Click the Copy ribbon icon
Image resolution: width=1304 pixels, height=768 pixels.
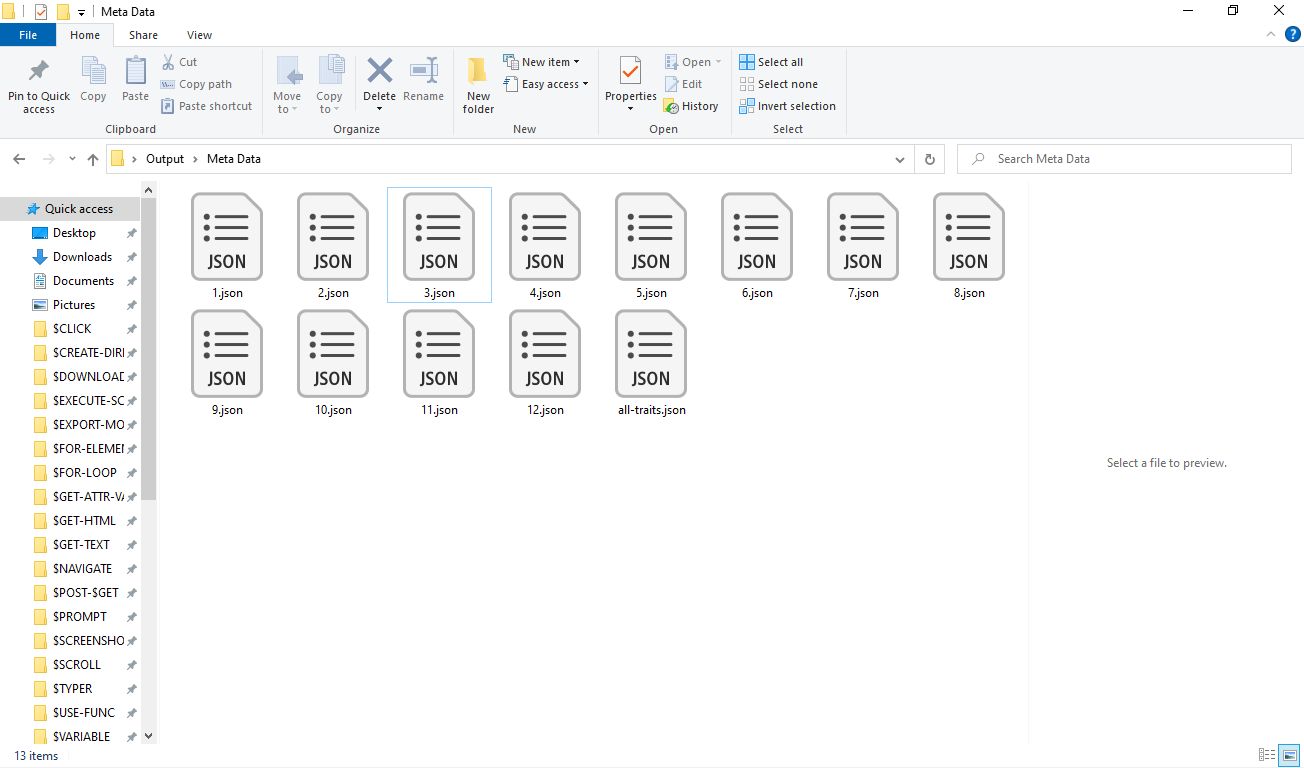(x=93, y=71)
